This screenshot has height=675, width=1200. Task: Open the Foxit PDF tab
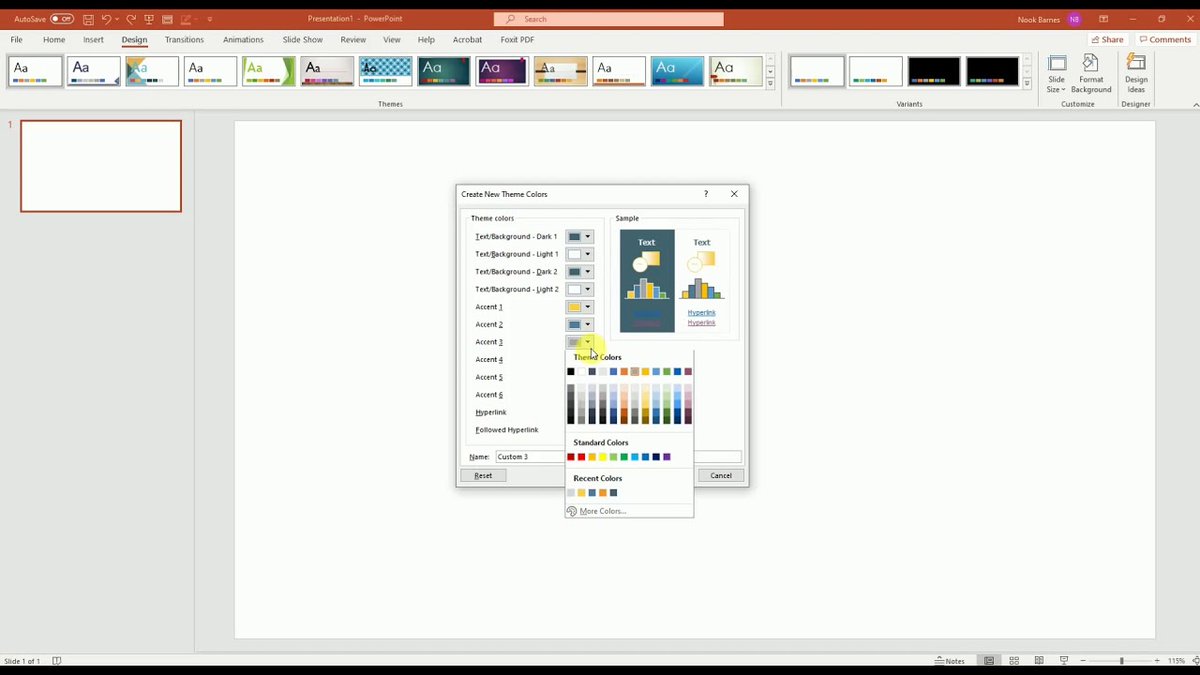tap(517, 40)
